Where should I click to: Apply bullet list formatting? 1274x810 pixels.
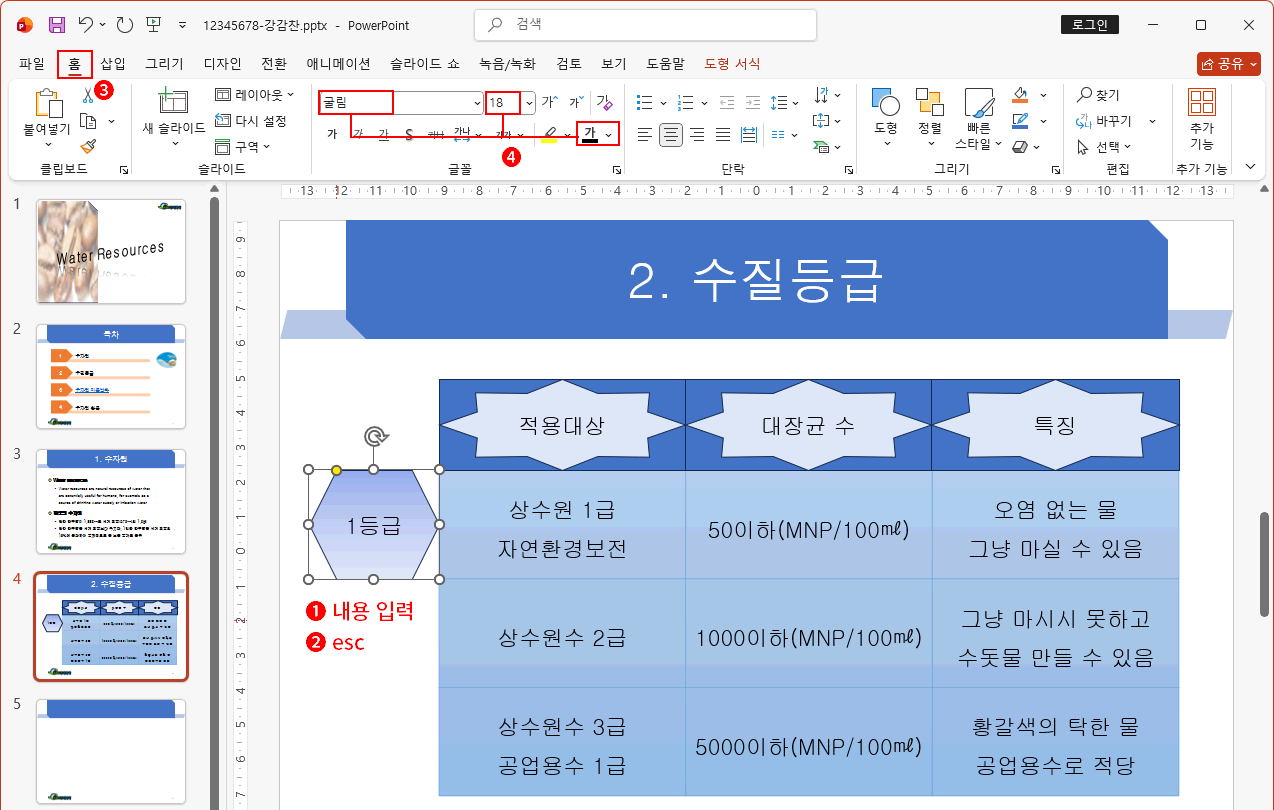pos(644,102)
